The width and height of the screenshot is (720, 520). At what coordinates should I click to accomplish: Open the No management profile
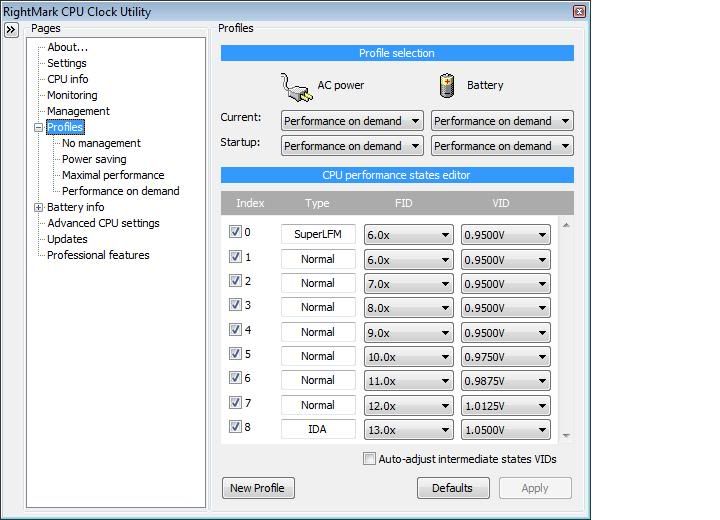[x=101, y=143]
